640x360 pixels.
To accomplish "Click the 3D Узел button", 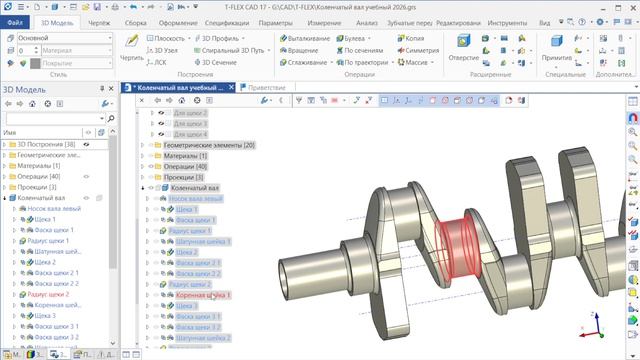I will pyautogui.click(x=162, y=50).
